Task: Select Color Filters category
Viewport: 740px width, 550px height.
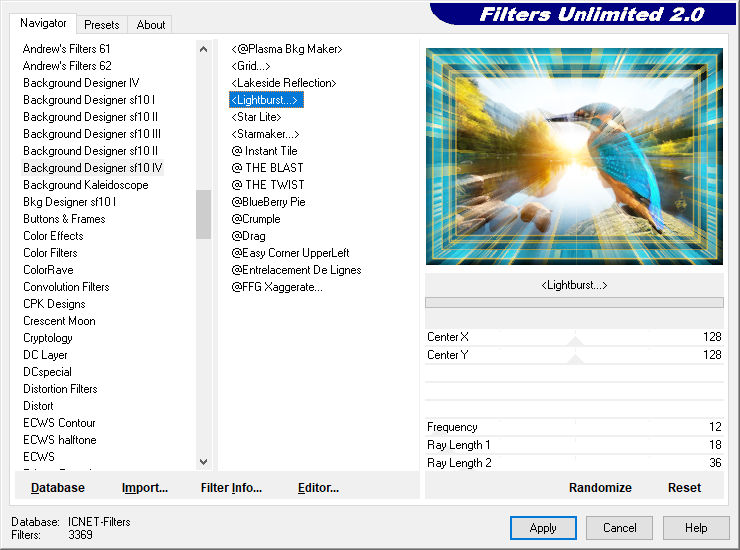Action: 50,253
